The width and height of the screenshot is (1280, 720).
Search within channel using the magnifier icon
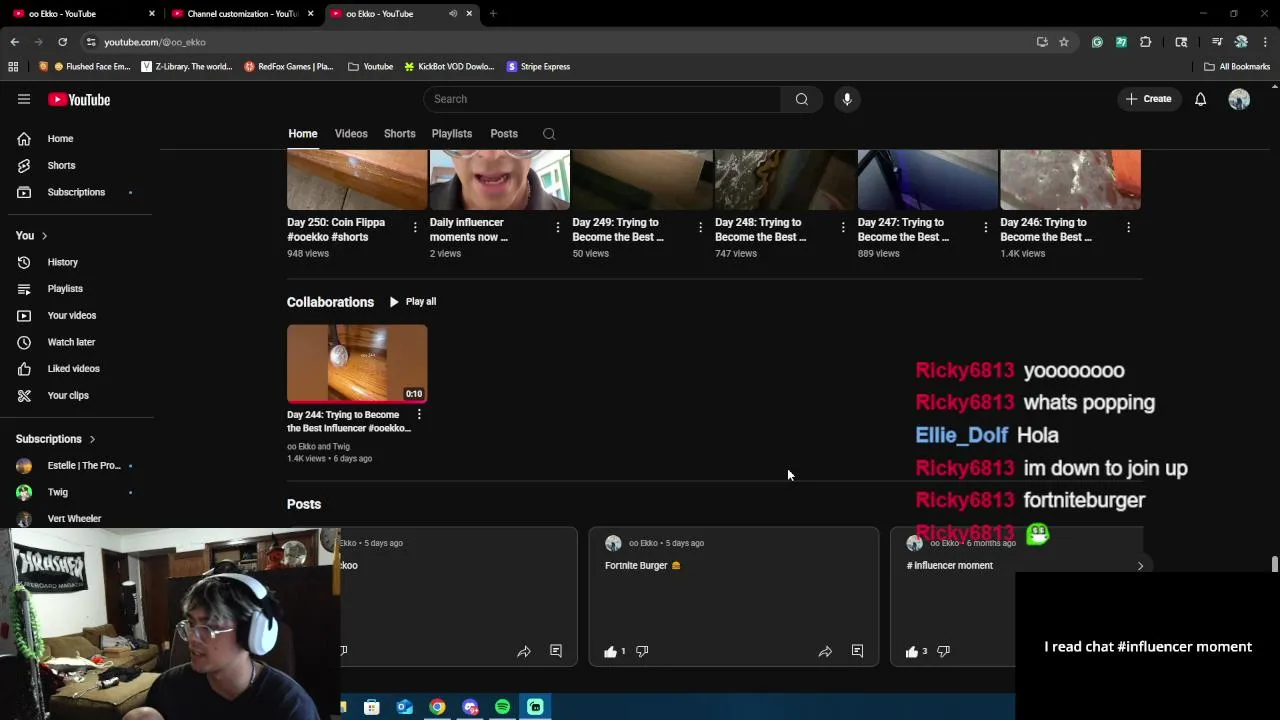click(549, 134)
